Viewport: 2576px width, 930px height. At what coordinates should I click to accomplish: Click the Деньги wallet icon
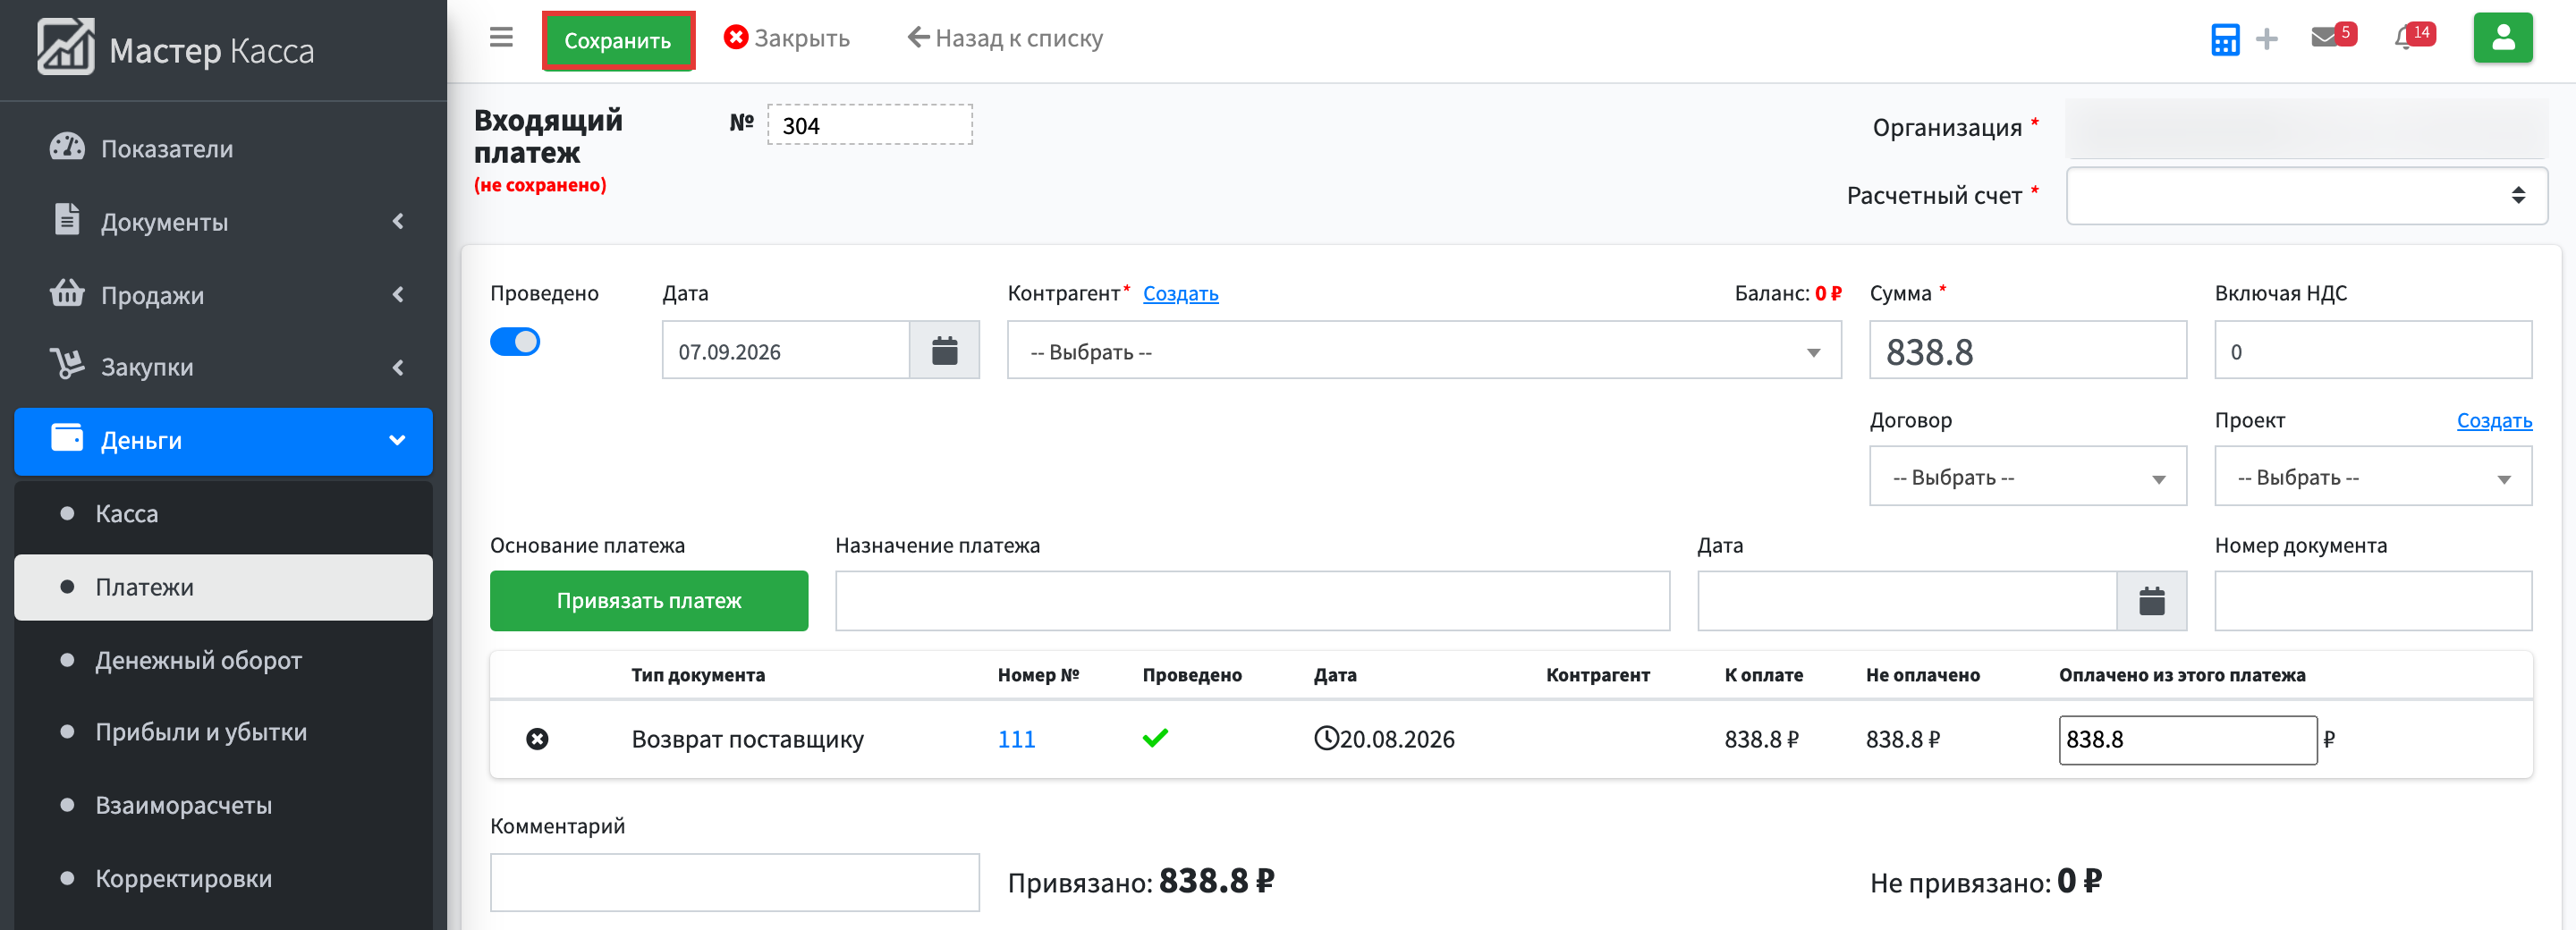(x=67, y=438)
